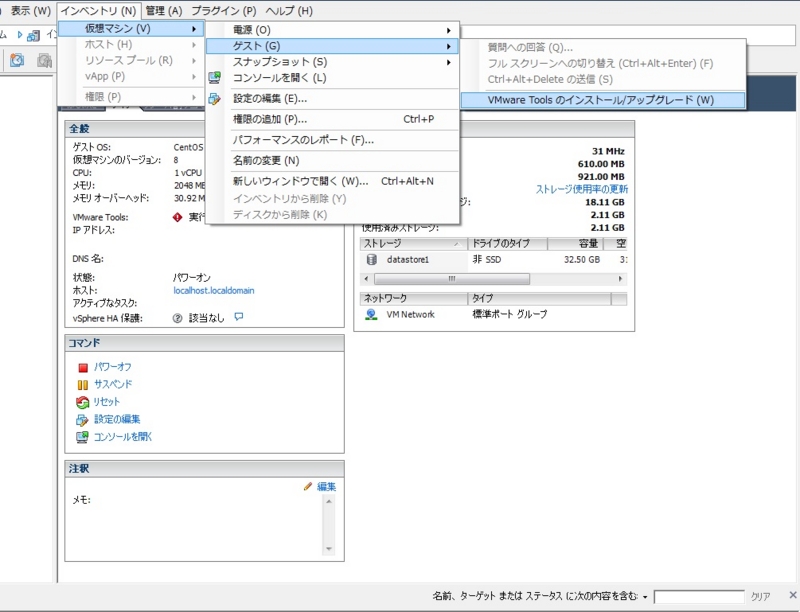Image resolution: width=800 pixels, height=612 pixels.
Task: Click the yellow suspend pause icon
Action: pyautogui.click(x=83, y=385)
